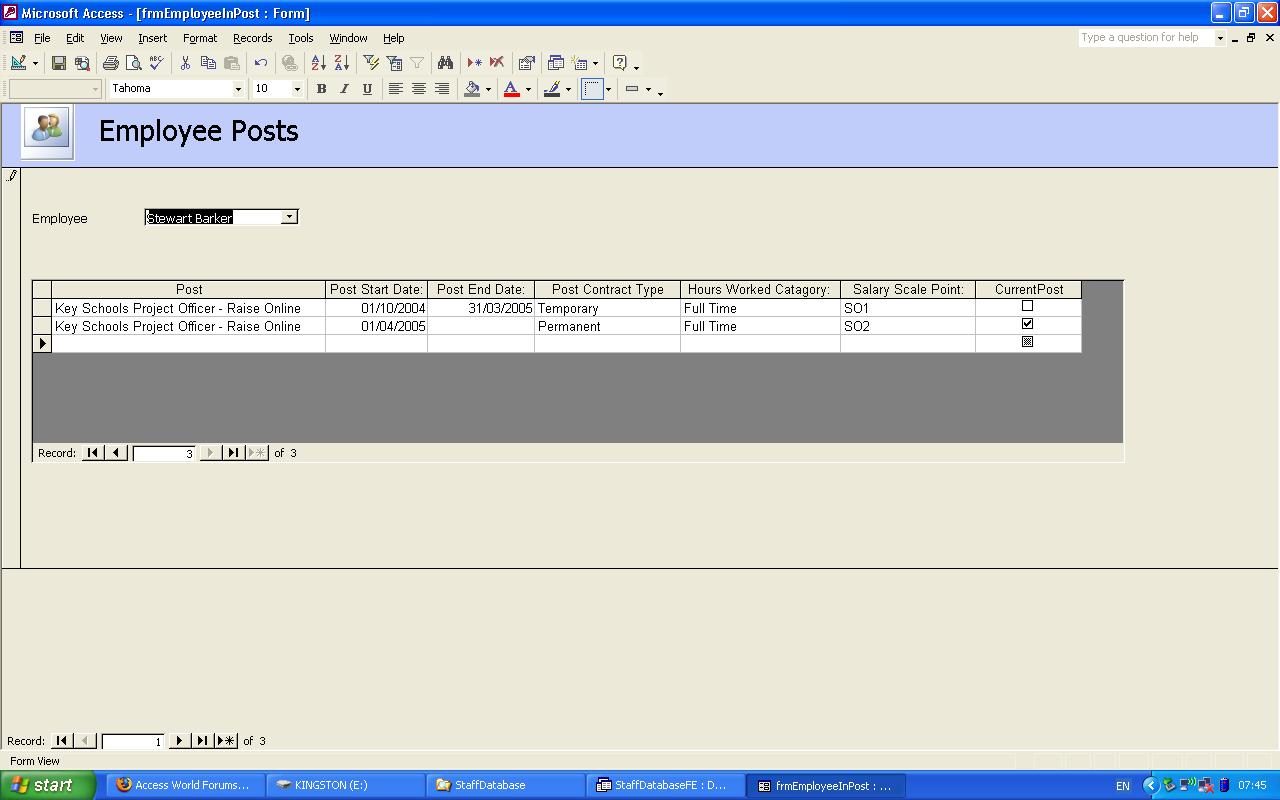The width and height of the screenshot is (1280, 800).
Task: Click the Print icon
Action: tap(111, 63)
